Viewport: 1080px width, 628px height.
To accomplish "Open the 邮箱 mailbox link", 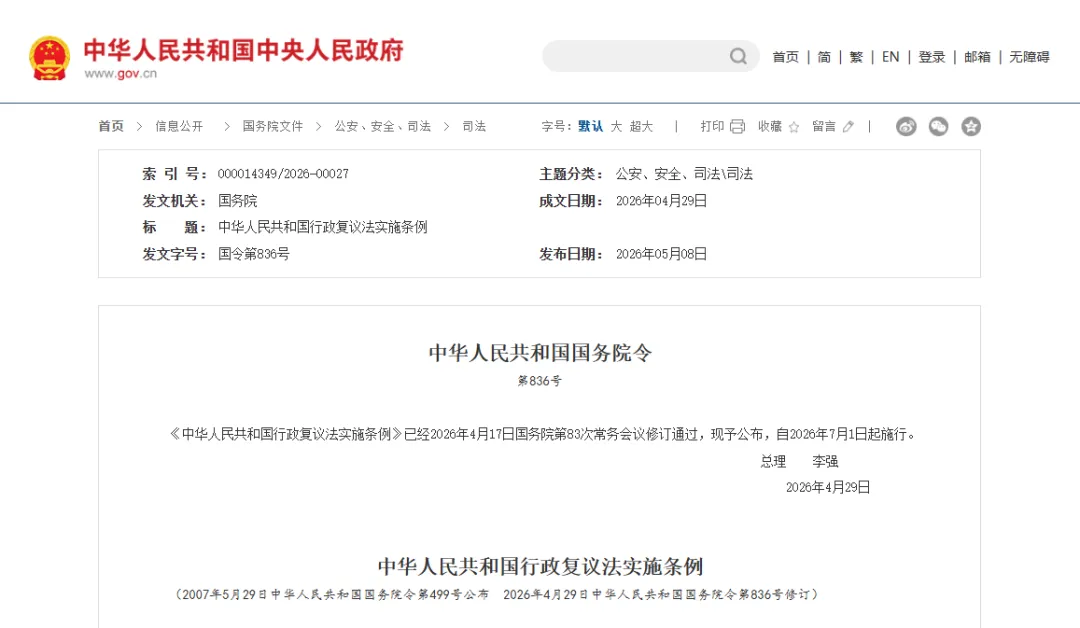I will [977, 57].
